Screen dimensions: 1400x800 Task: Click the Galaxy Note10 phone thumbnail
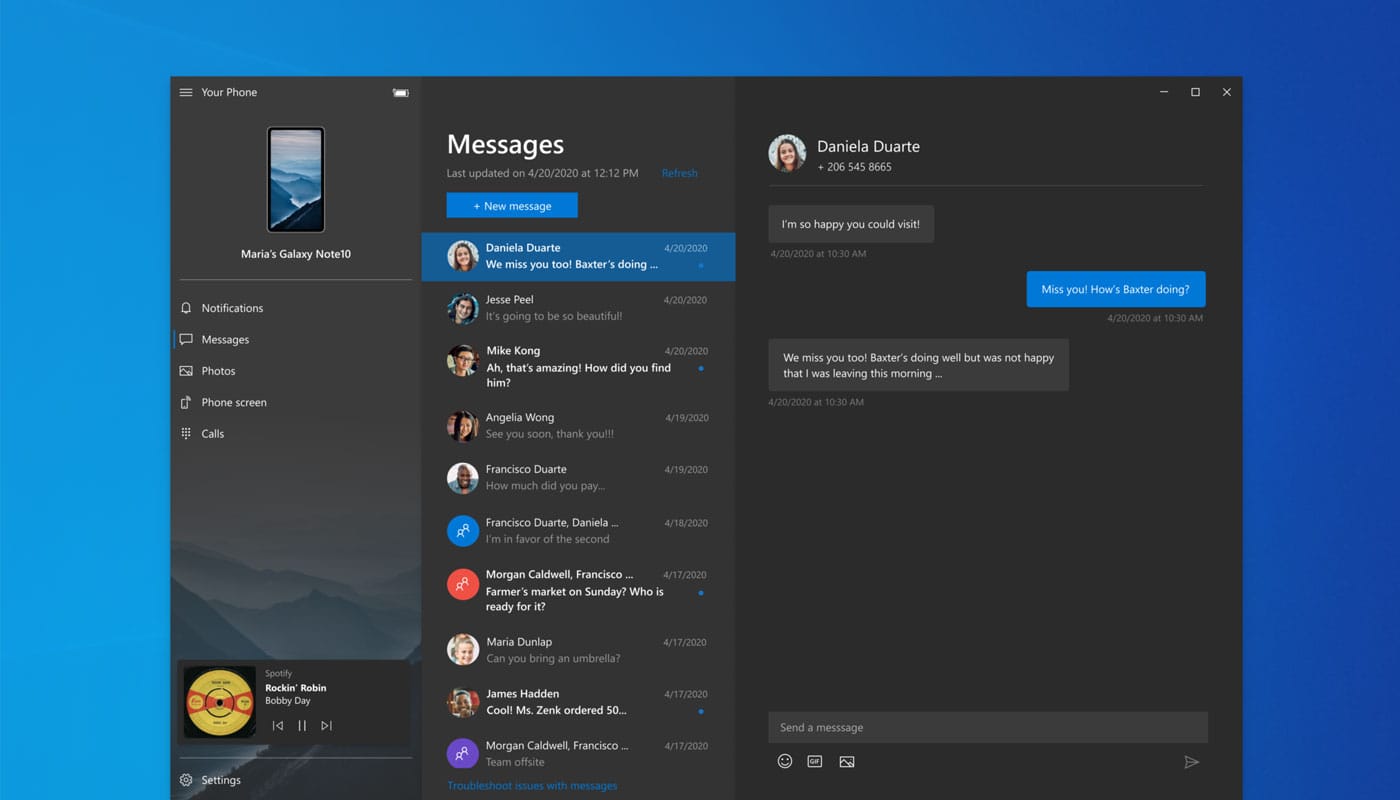pos(296,179)
